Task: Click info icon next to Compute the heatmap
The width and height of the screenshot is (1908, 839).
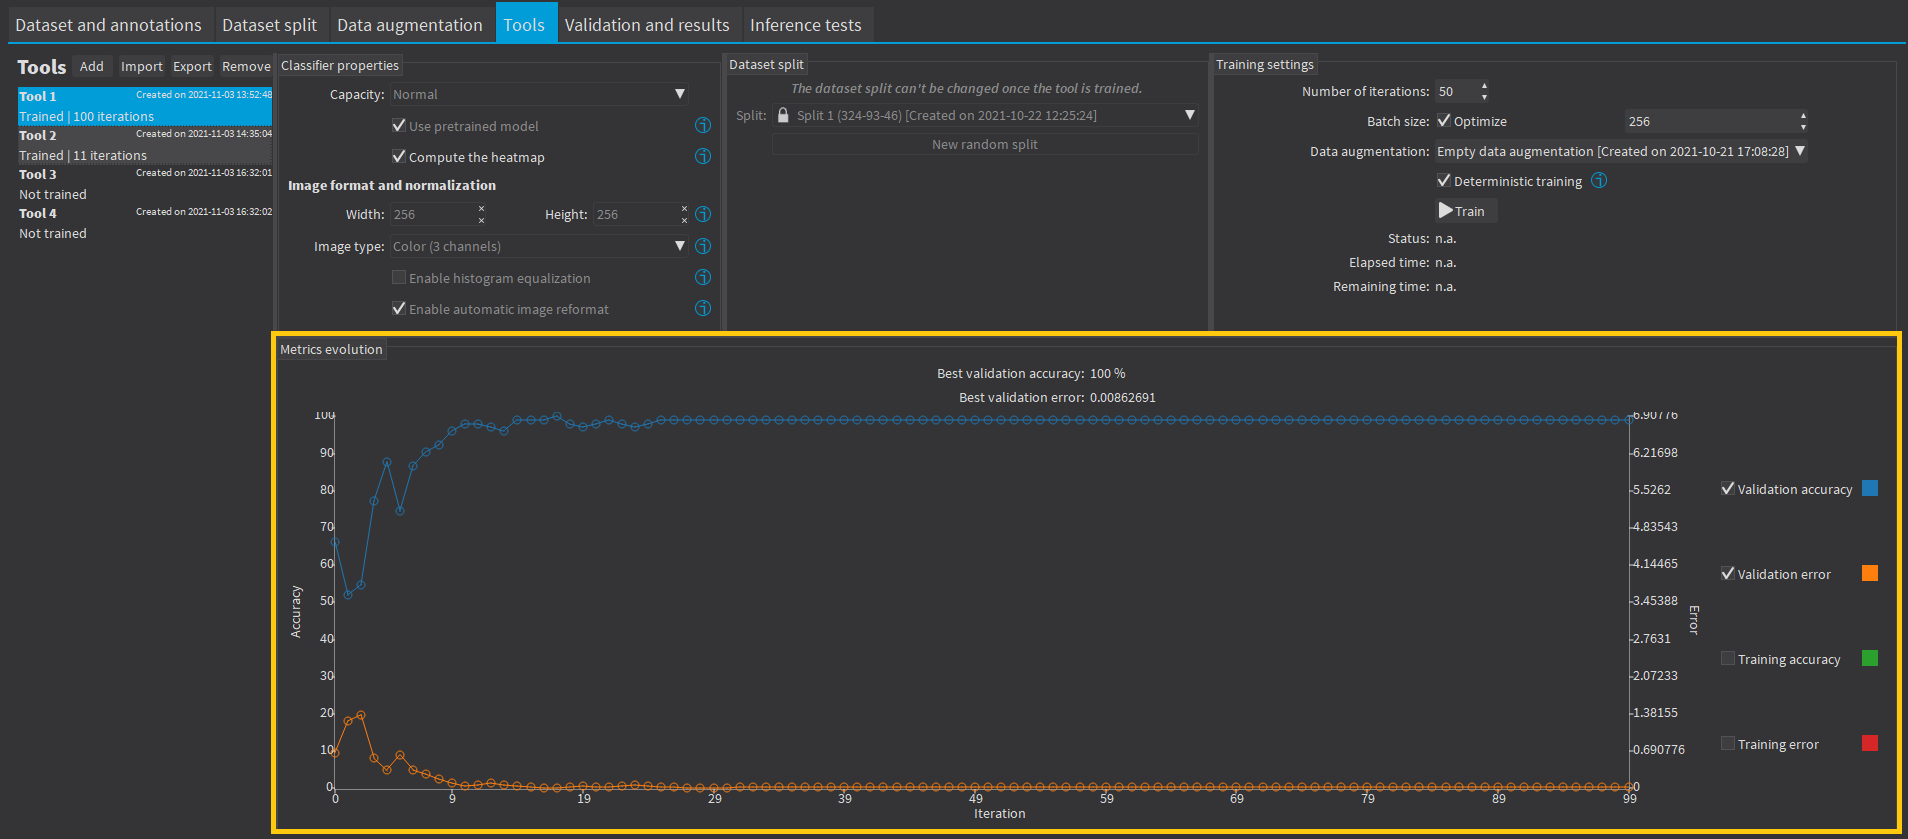Action: [703, 156]
